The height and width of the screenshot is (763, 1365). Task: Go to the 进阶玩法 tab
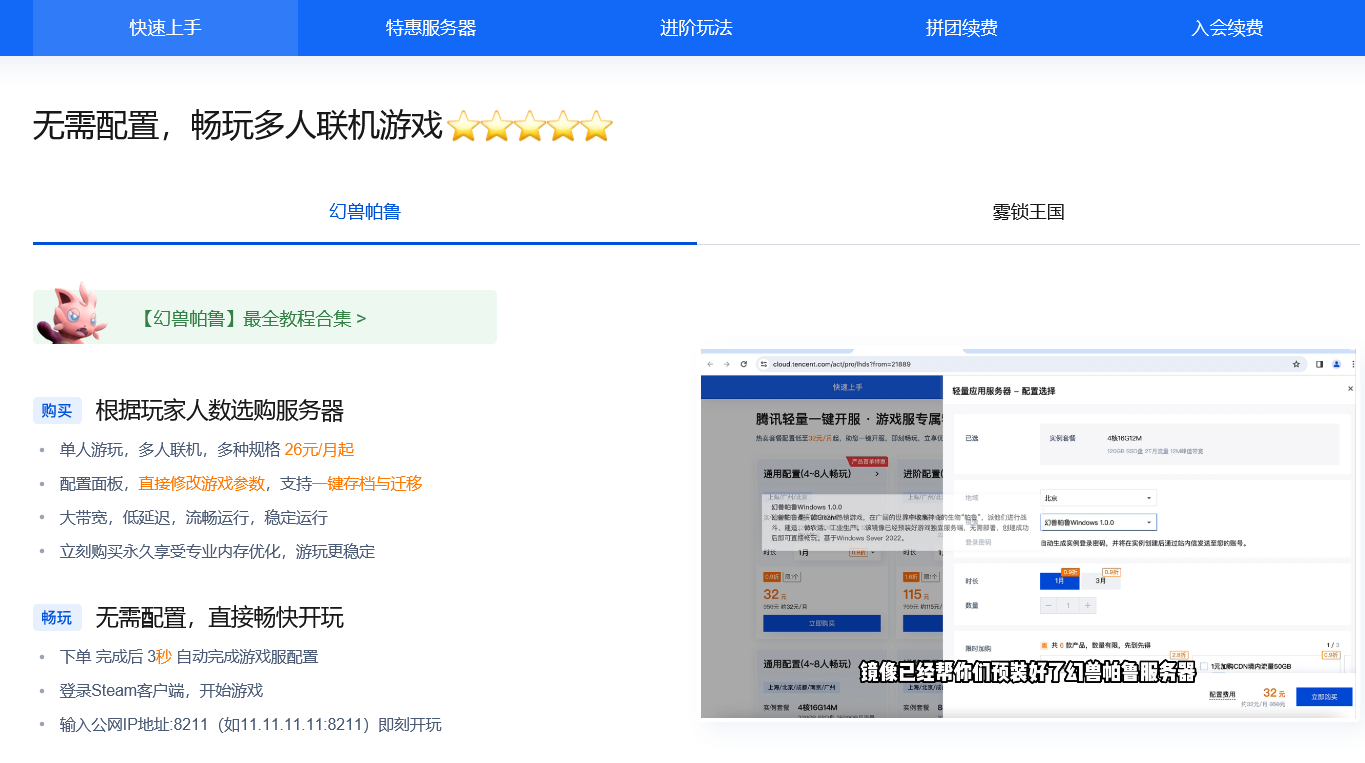[696, 28]
